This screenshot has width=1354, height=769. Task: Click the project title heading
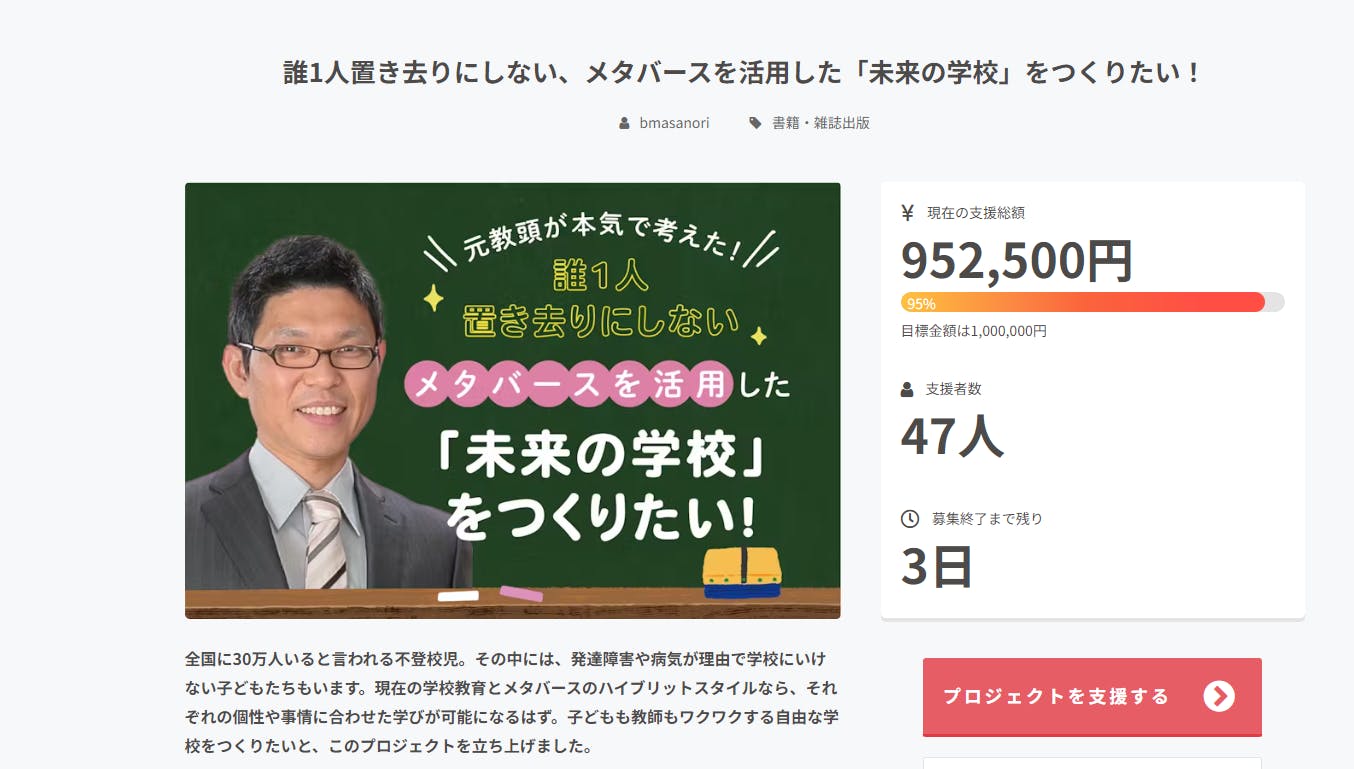pos(742,73)
